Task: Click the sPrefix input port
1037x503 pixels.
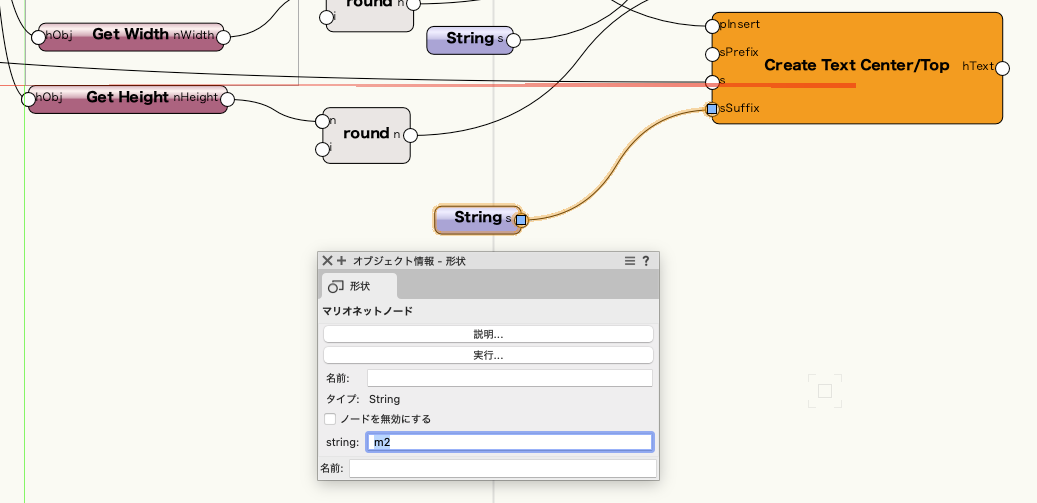Action: [x=712, y=53]
